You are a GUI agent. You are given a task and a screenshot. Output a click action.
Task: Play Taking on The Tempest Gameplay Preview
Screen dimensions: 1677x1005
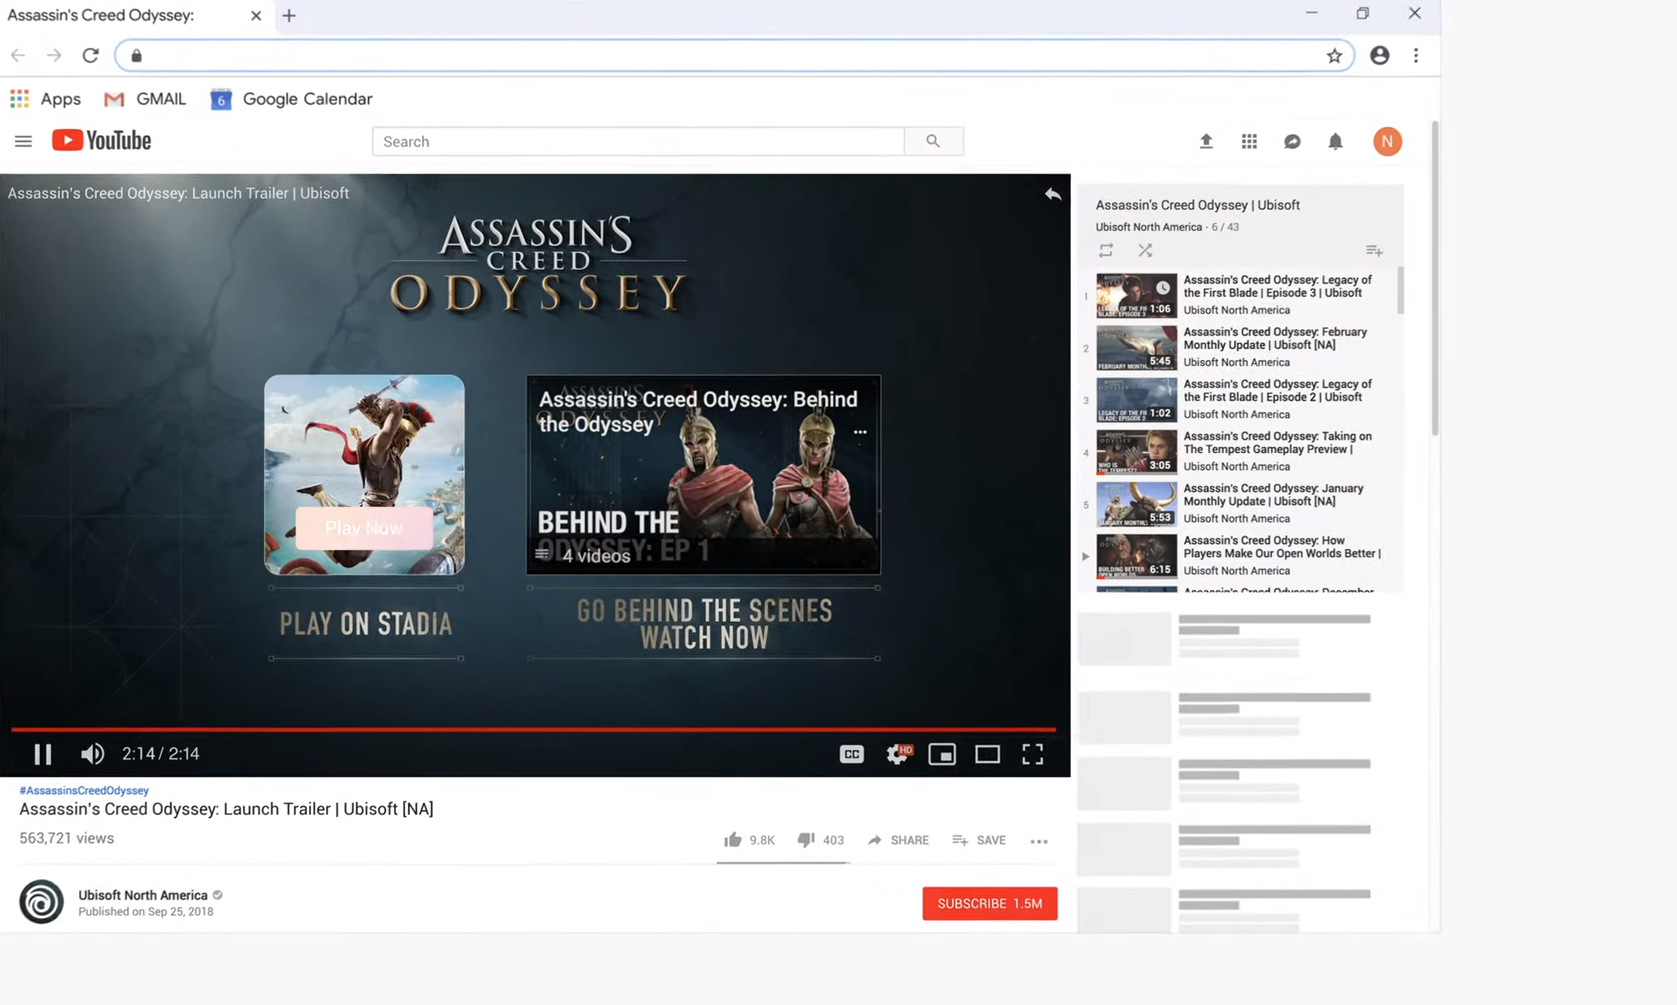coord(1238,451)
